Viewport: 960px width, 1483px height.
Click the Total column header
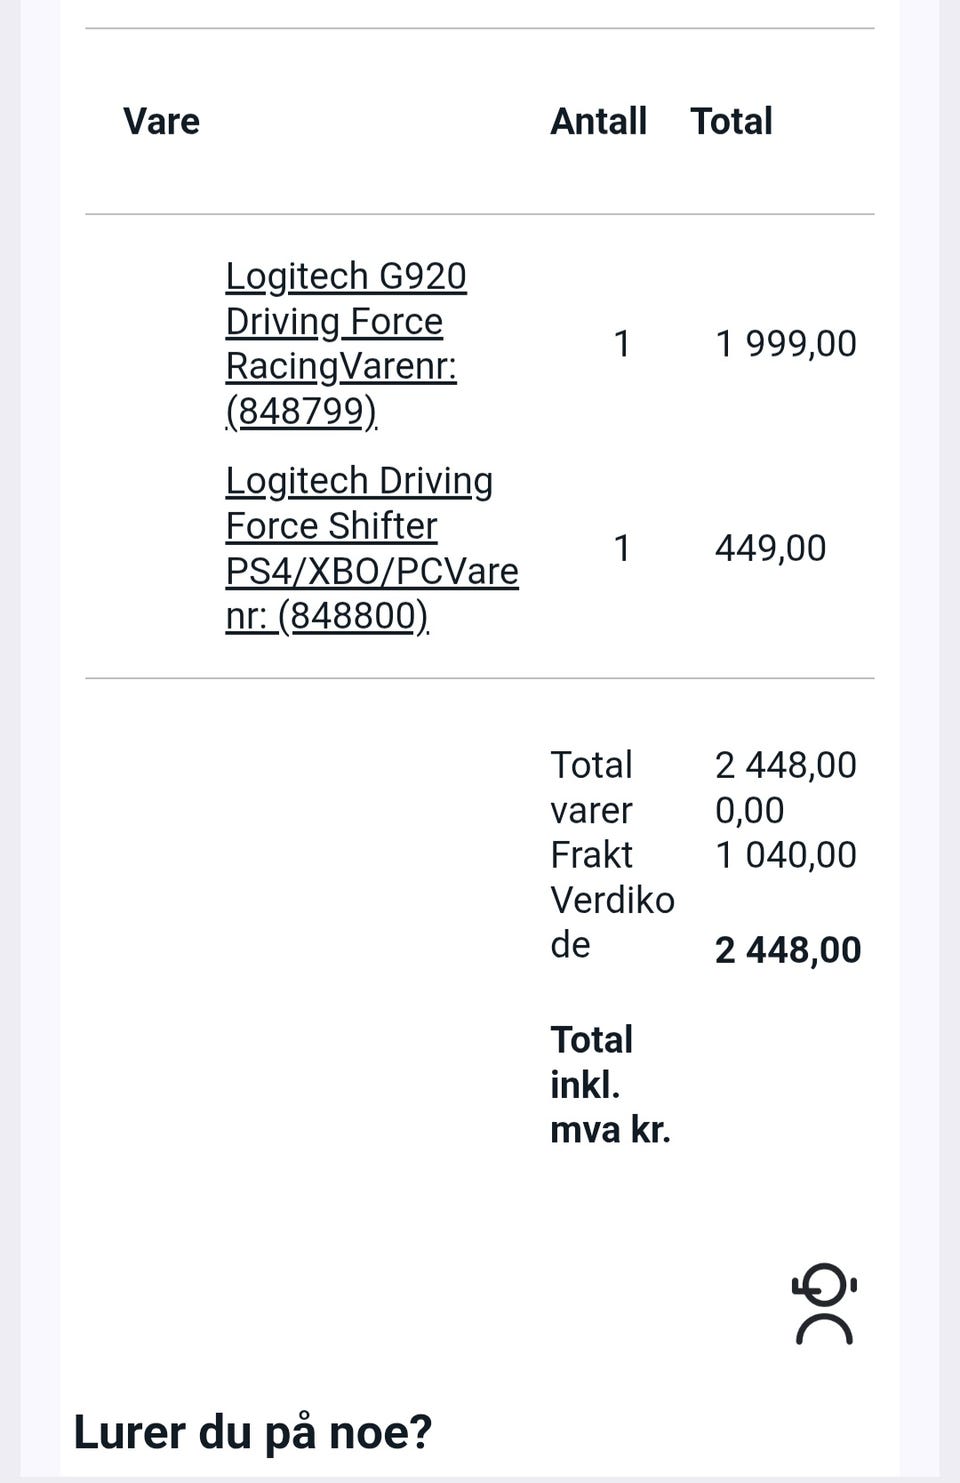coord(731,121)
